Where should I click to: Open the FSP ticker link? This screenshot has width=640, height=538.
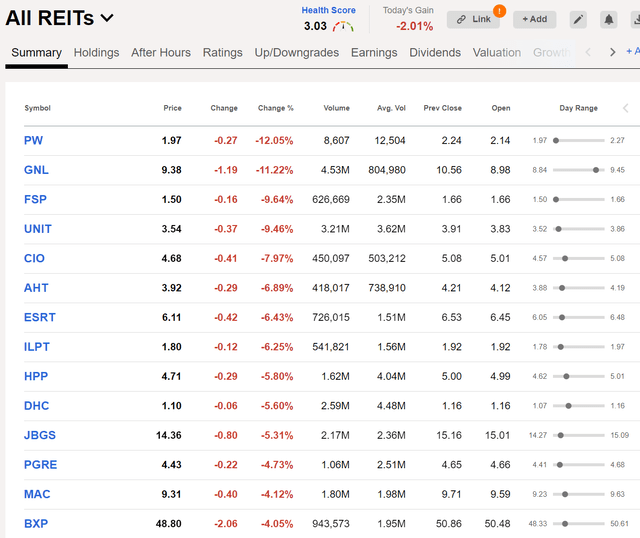35,199
